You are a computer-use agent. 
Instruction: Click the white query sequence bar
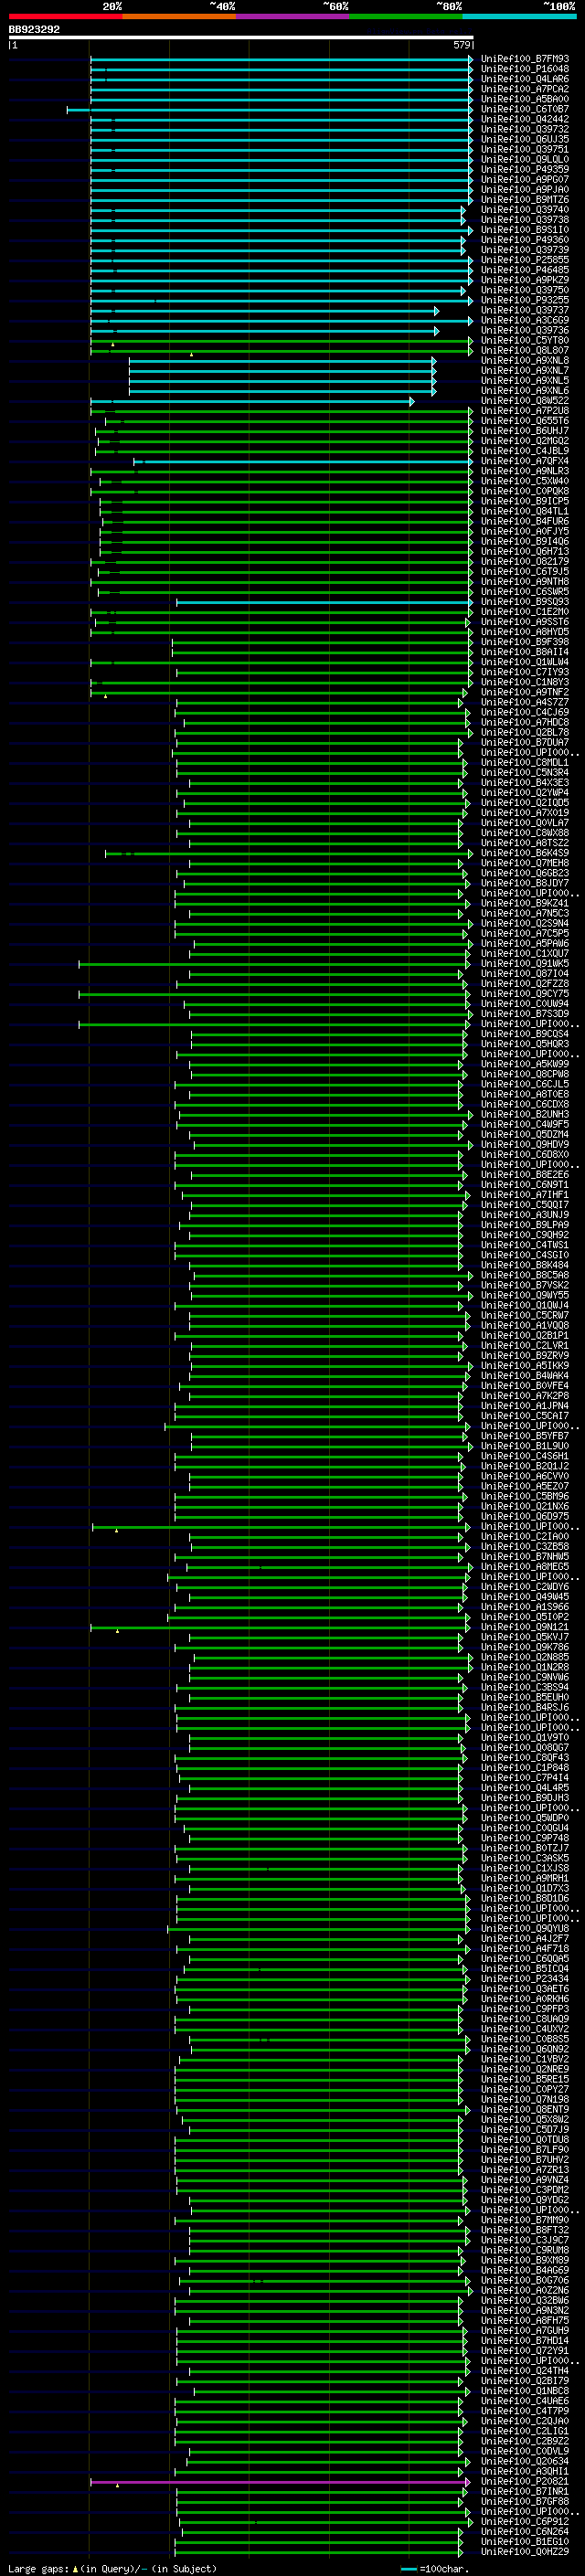coord(241,38)
